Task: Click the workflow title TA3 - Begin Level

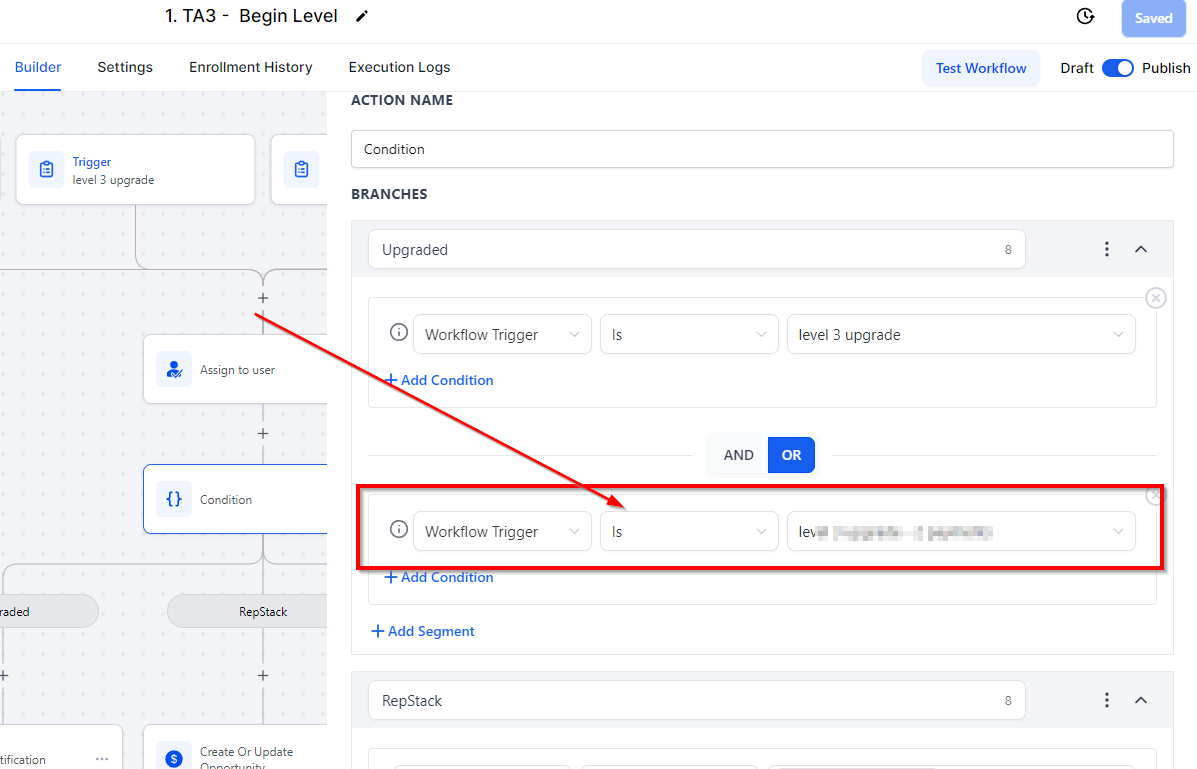Action: pyautogui.click(x=251, y=16)
